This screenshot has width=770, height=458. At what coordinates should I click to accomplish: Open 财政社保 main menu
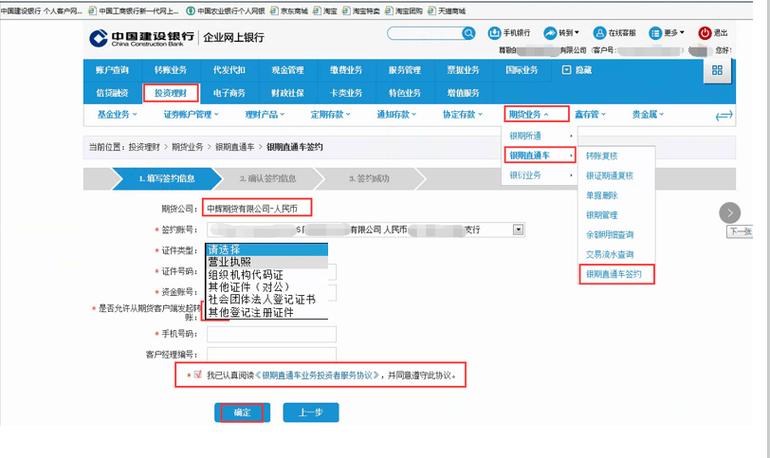(x=288, y=93)
